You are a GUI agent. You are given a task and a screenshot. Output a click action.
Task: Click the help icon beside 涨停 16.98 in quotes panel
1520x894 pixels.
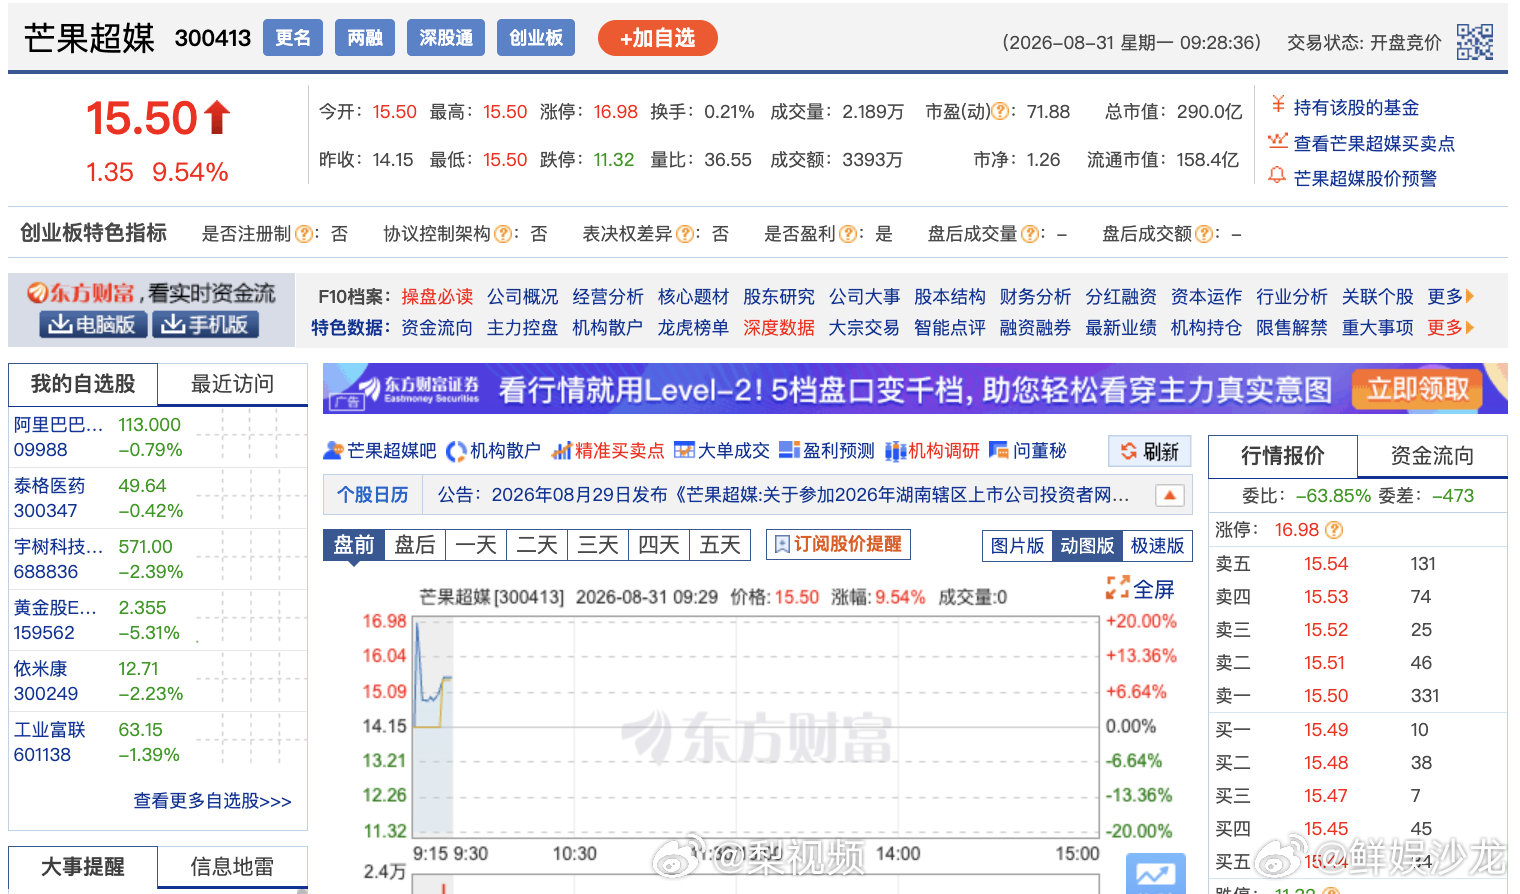click(1334, 530)
